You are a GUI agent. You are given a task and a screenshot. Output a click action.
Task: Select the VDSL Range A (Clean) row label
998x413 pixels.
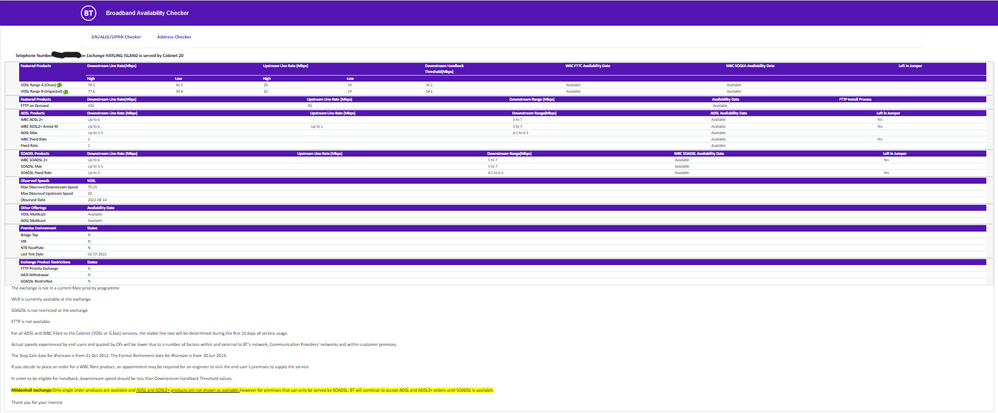click(38, 85)
